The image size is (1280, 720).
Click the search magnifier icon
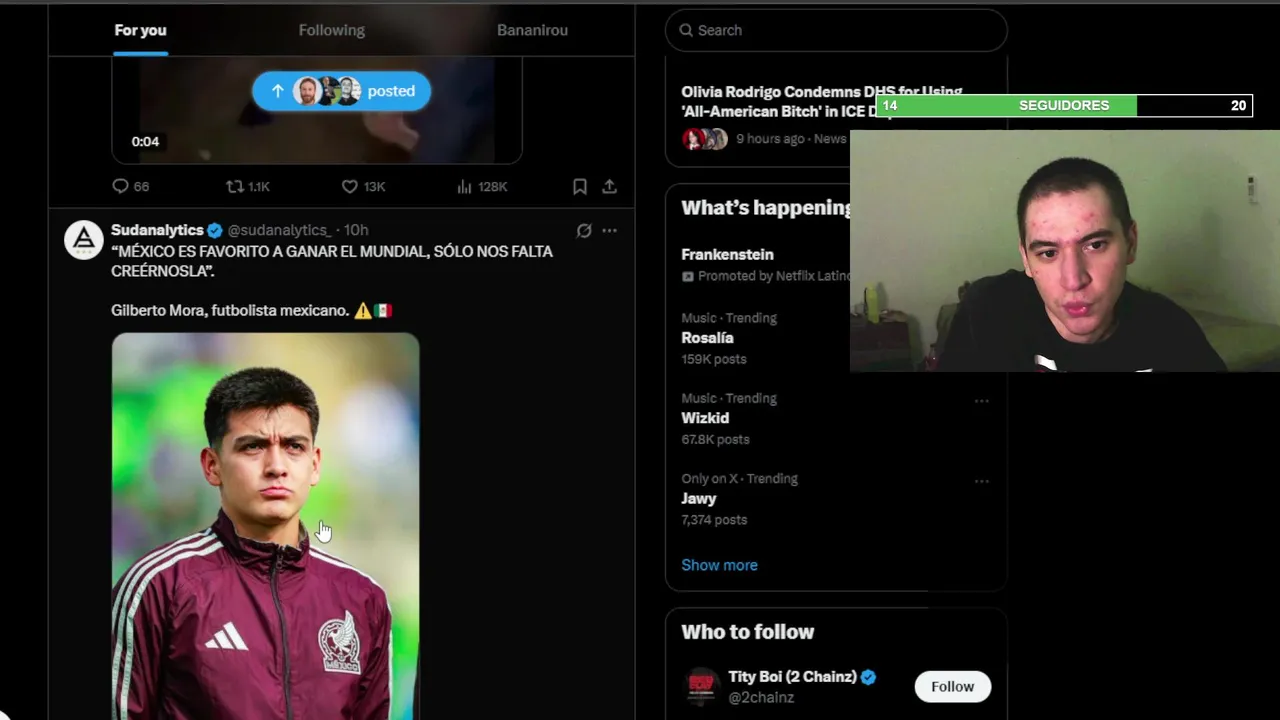686,30
